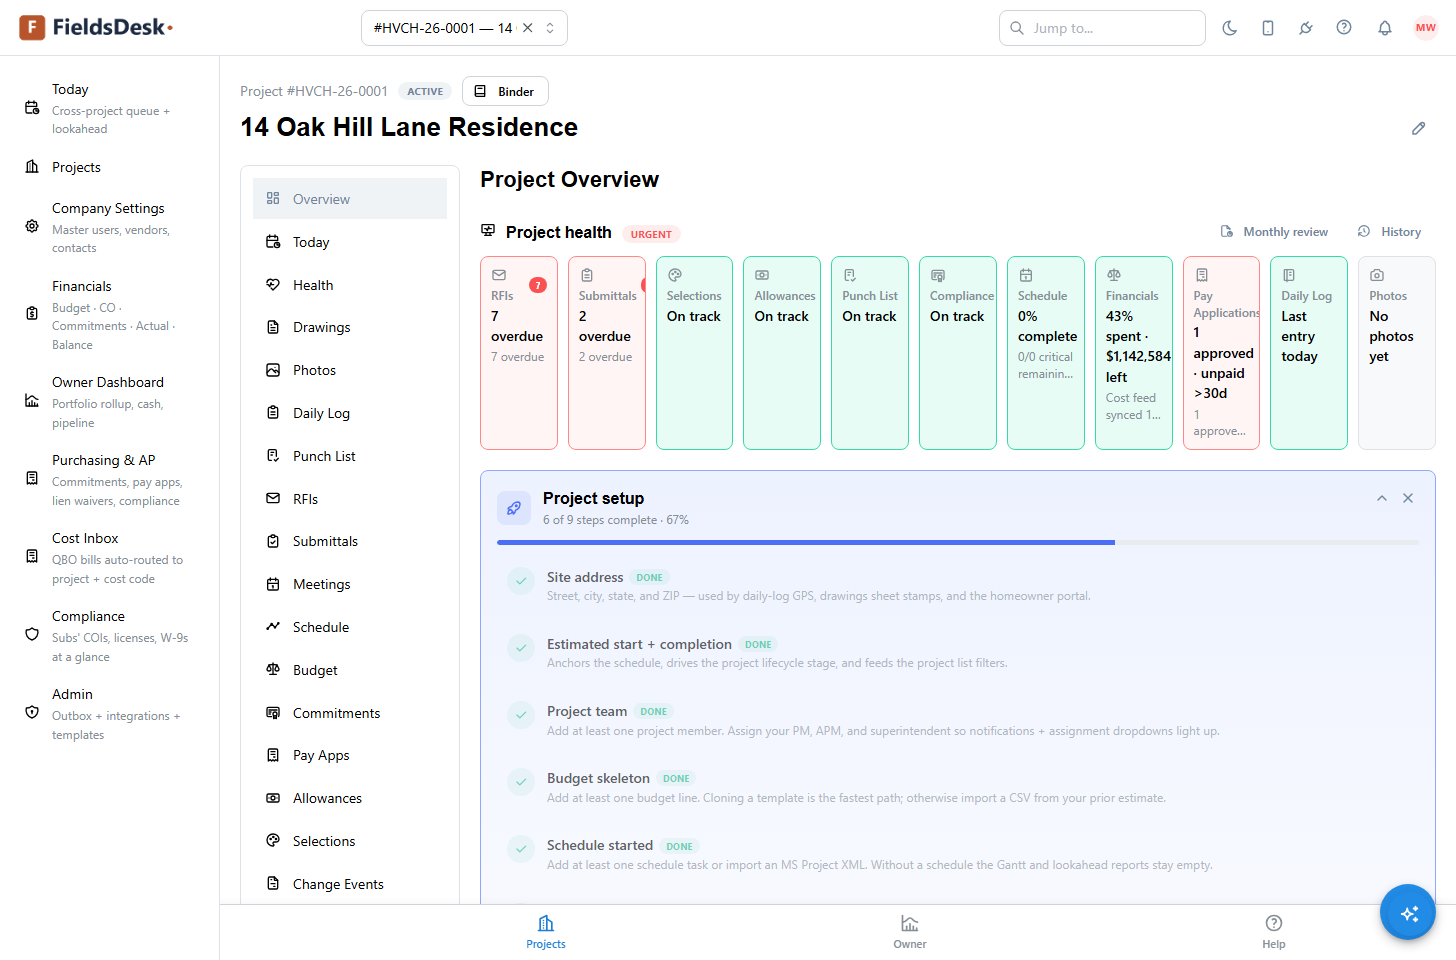Open Monthly review

pos(1275,232)
